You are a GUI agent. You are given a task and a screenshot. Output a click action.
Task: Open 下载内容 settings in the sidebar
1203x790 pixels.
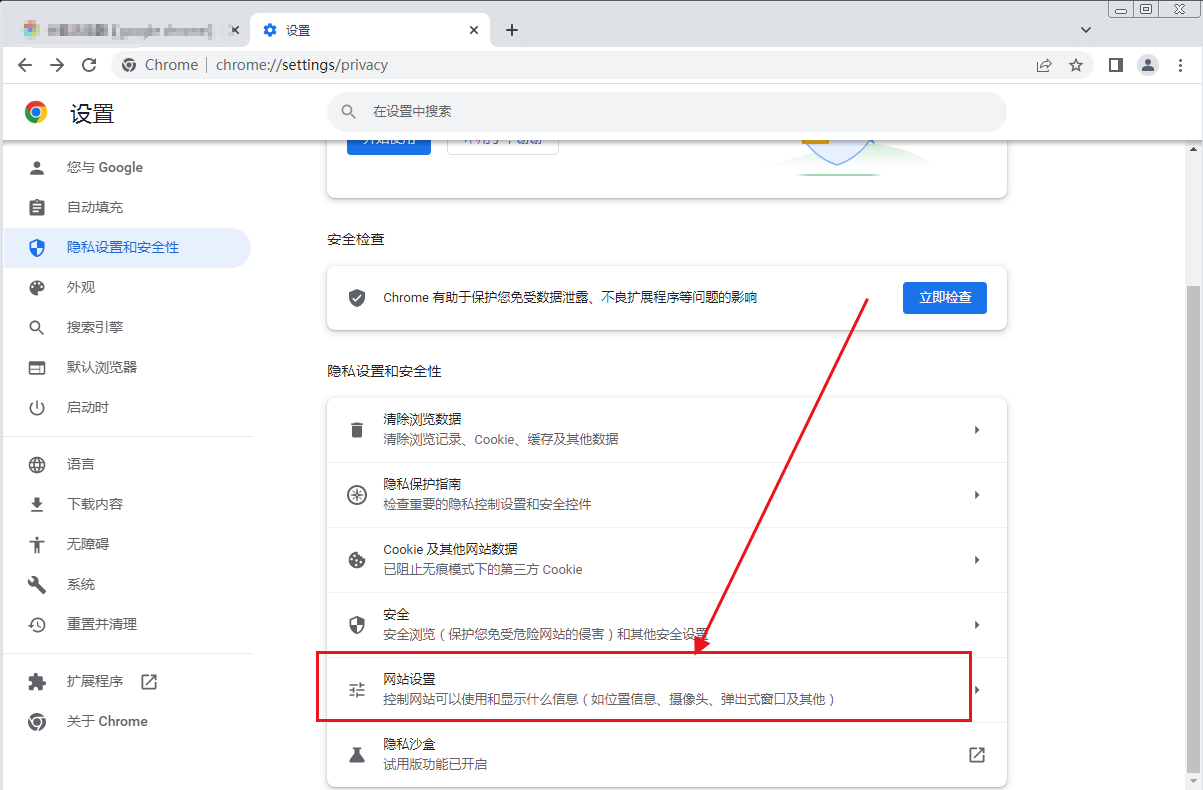coord(127,504)
